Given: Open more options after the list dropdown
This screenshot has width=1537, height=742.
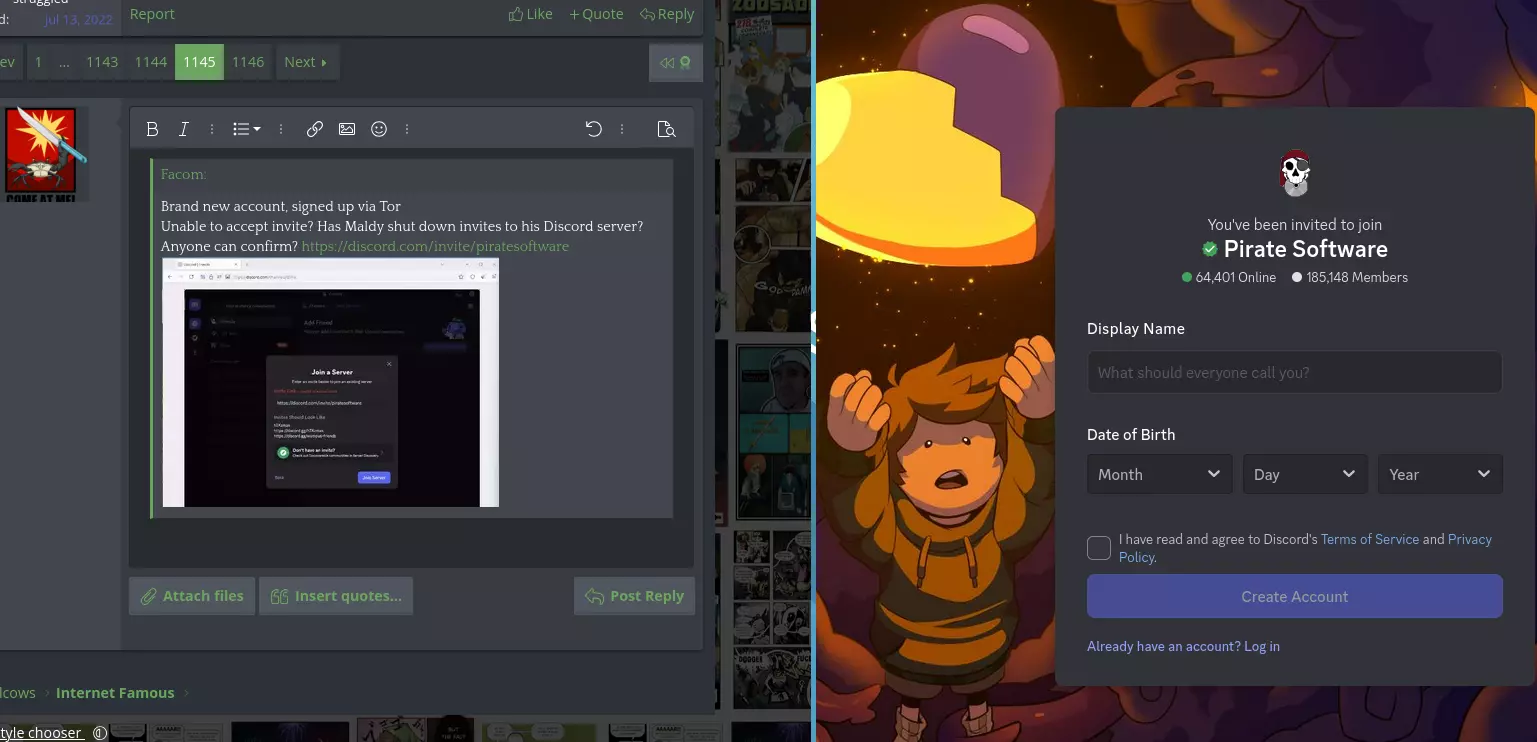Looking at the screenshot, I should (281, 129).
